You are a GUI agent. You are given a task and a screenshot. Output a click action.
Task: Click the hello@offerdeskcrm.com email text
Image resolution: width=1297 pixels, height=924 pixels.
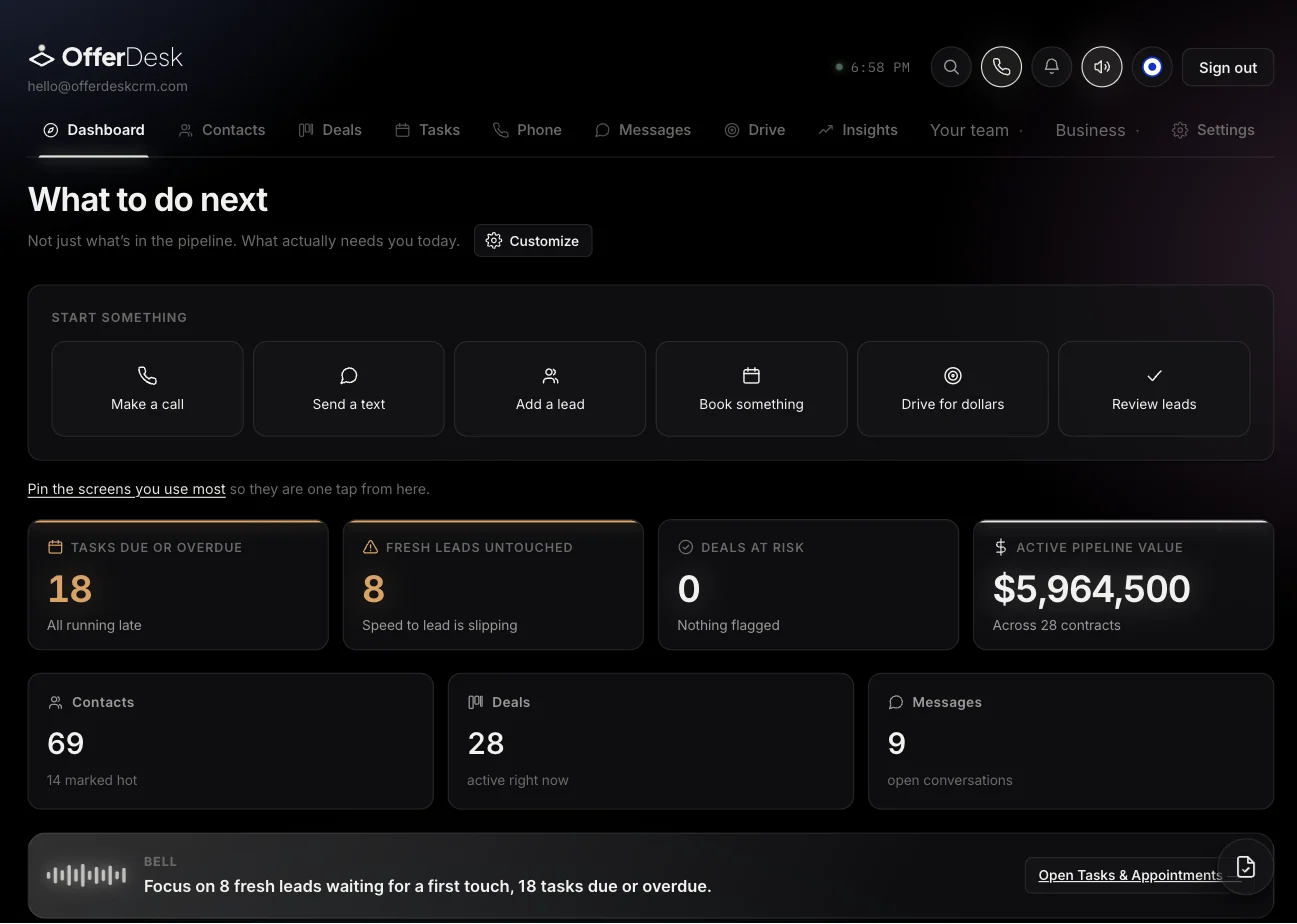(108, 86)
